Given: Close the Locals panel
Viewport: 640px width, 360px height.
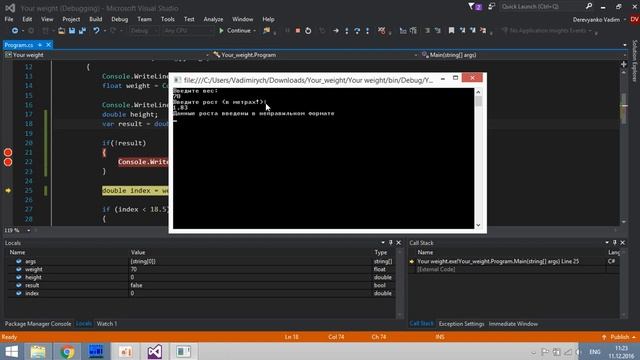Looking at the screenshot, I should point(399,243).
